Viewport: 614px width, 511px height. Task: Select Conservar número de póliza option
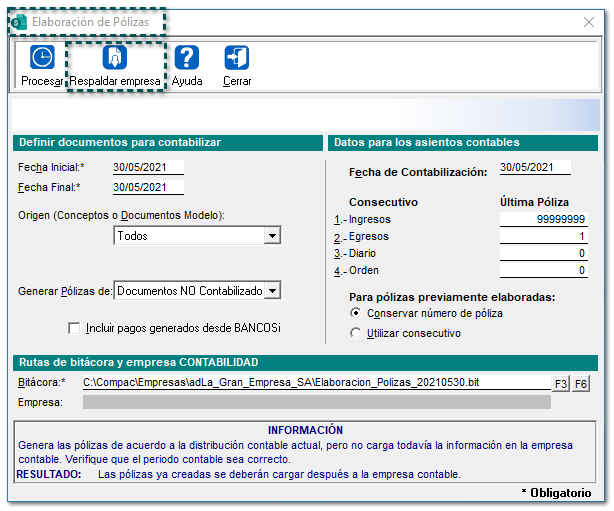point(355,313)
